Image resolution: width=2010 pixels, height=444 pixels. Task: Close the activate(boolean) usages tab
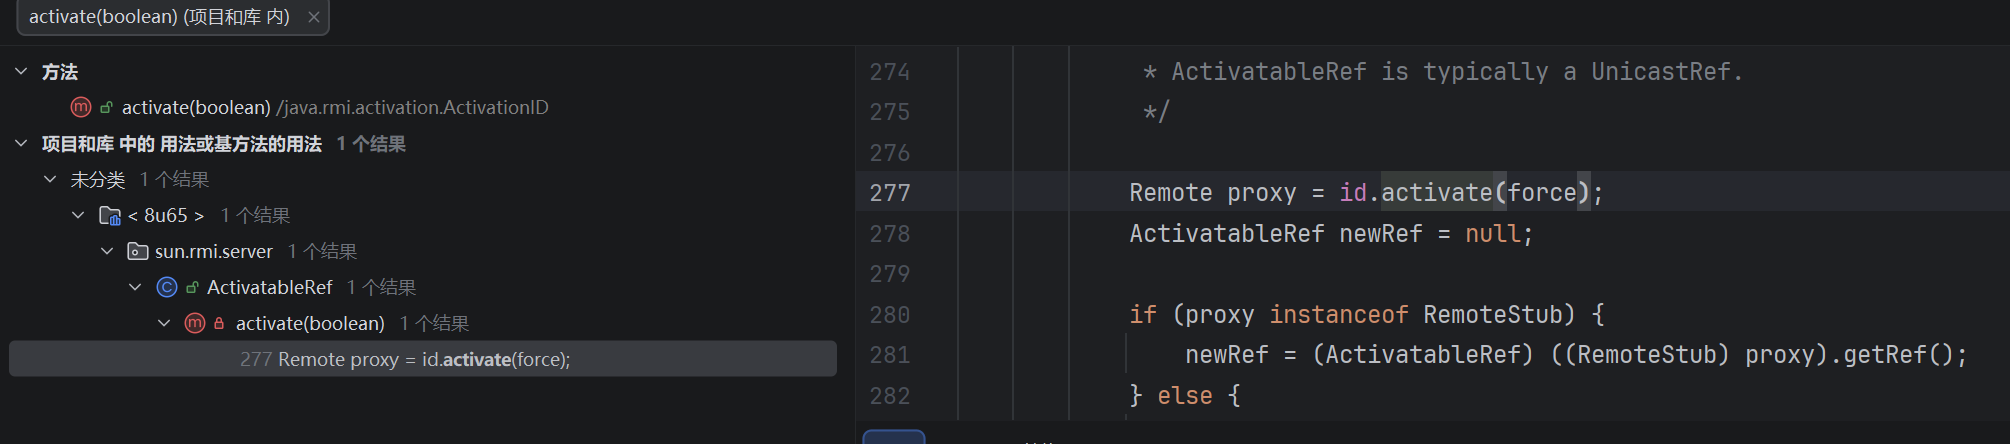tap(313, 17)
